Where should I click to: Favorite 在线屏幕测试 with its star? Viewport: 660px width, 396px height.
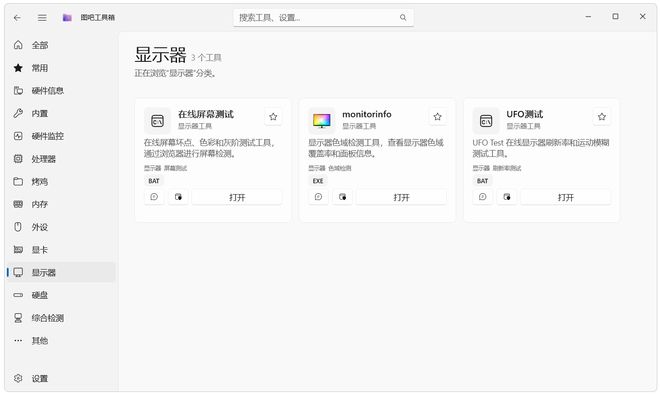[x=273, y=117]
